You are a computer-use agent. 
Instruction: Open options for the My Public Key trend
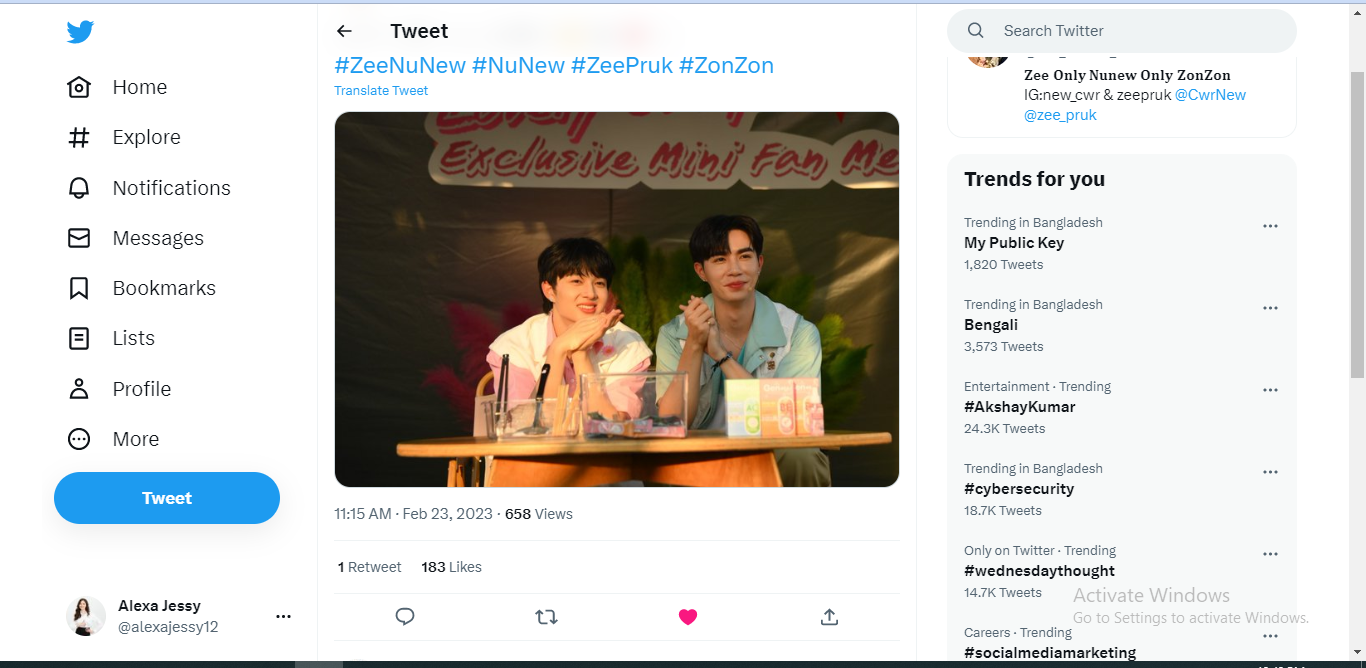tap(1270, 226)
